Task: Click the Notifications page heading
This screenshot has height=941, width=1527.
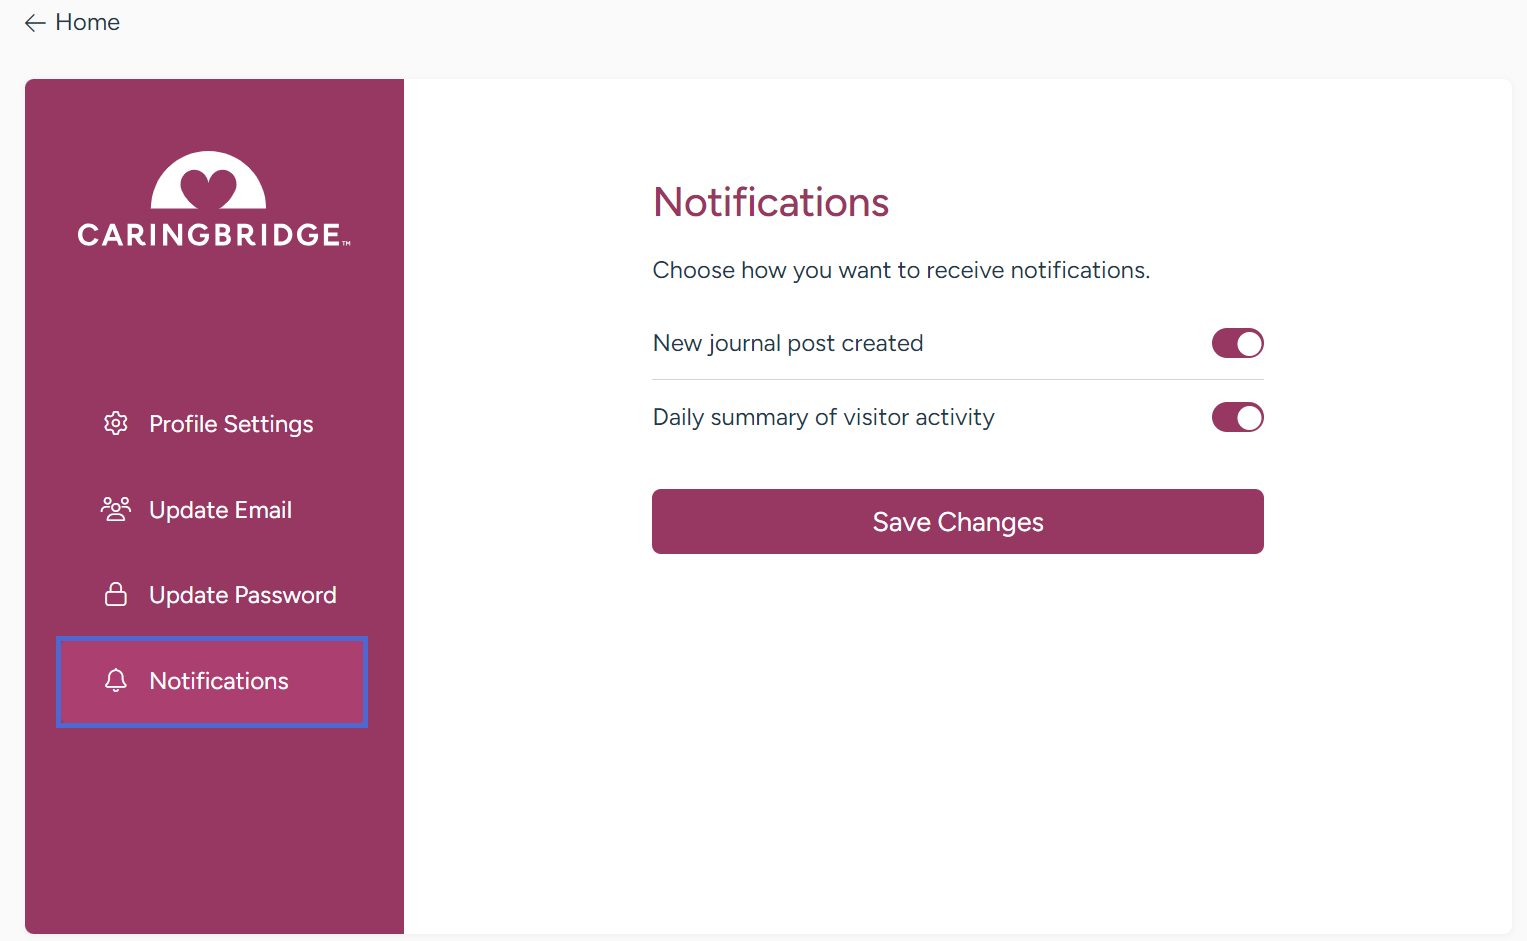Action: 770,202
